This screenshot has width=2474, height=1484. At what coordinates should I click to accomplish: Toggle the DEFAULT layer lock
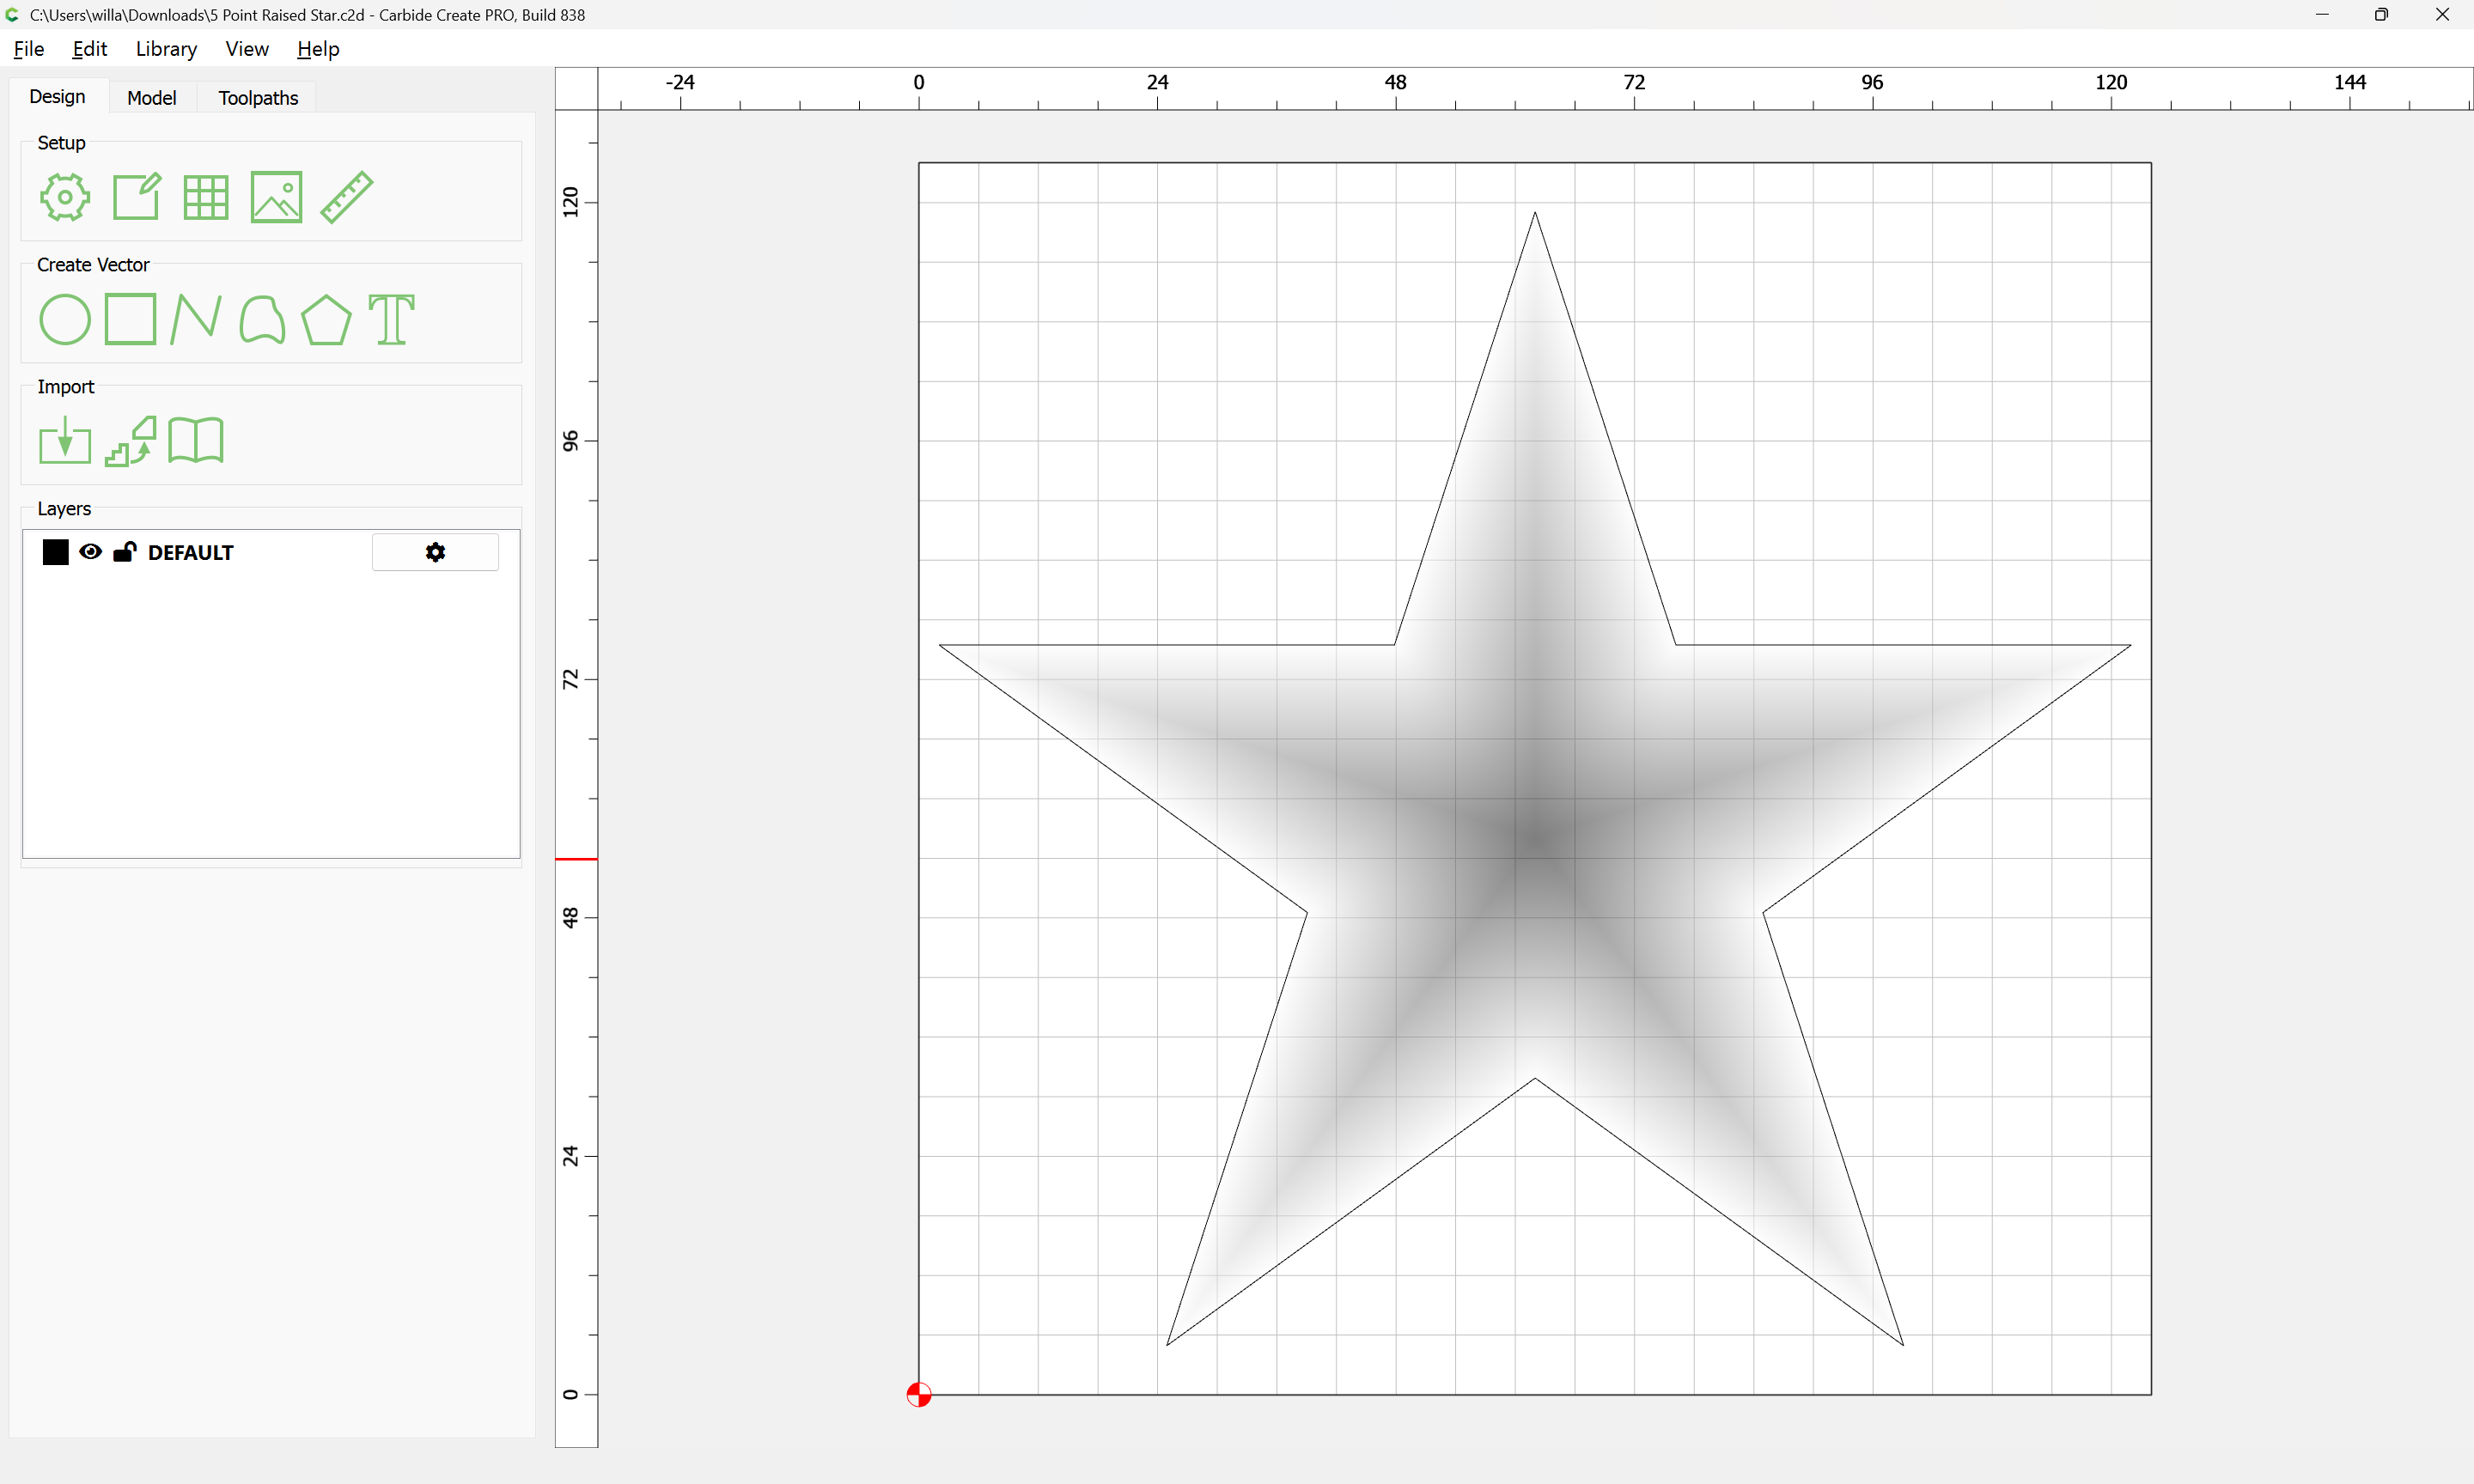coord(125,552)
